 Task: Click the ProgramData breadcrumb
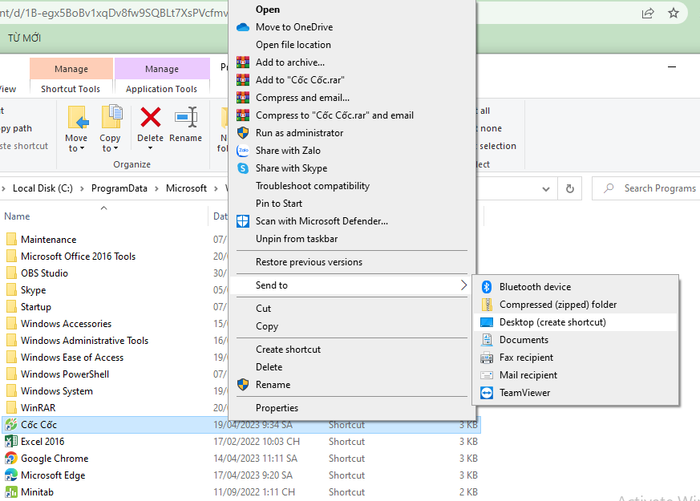click(119, 188)
